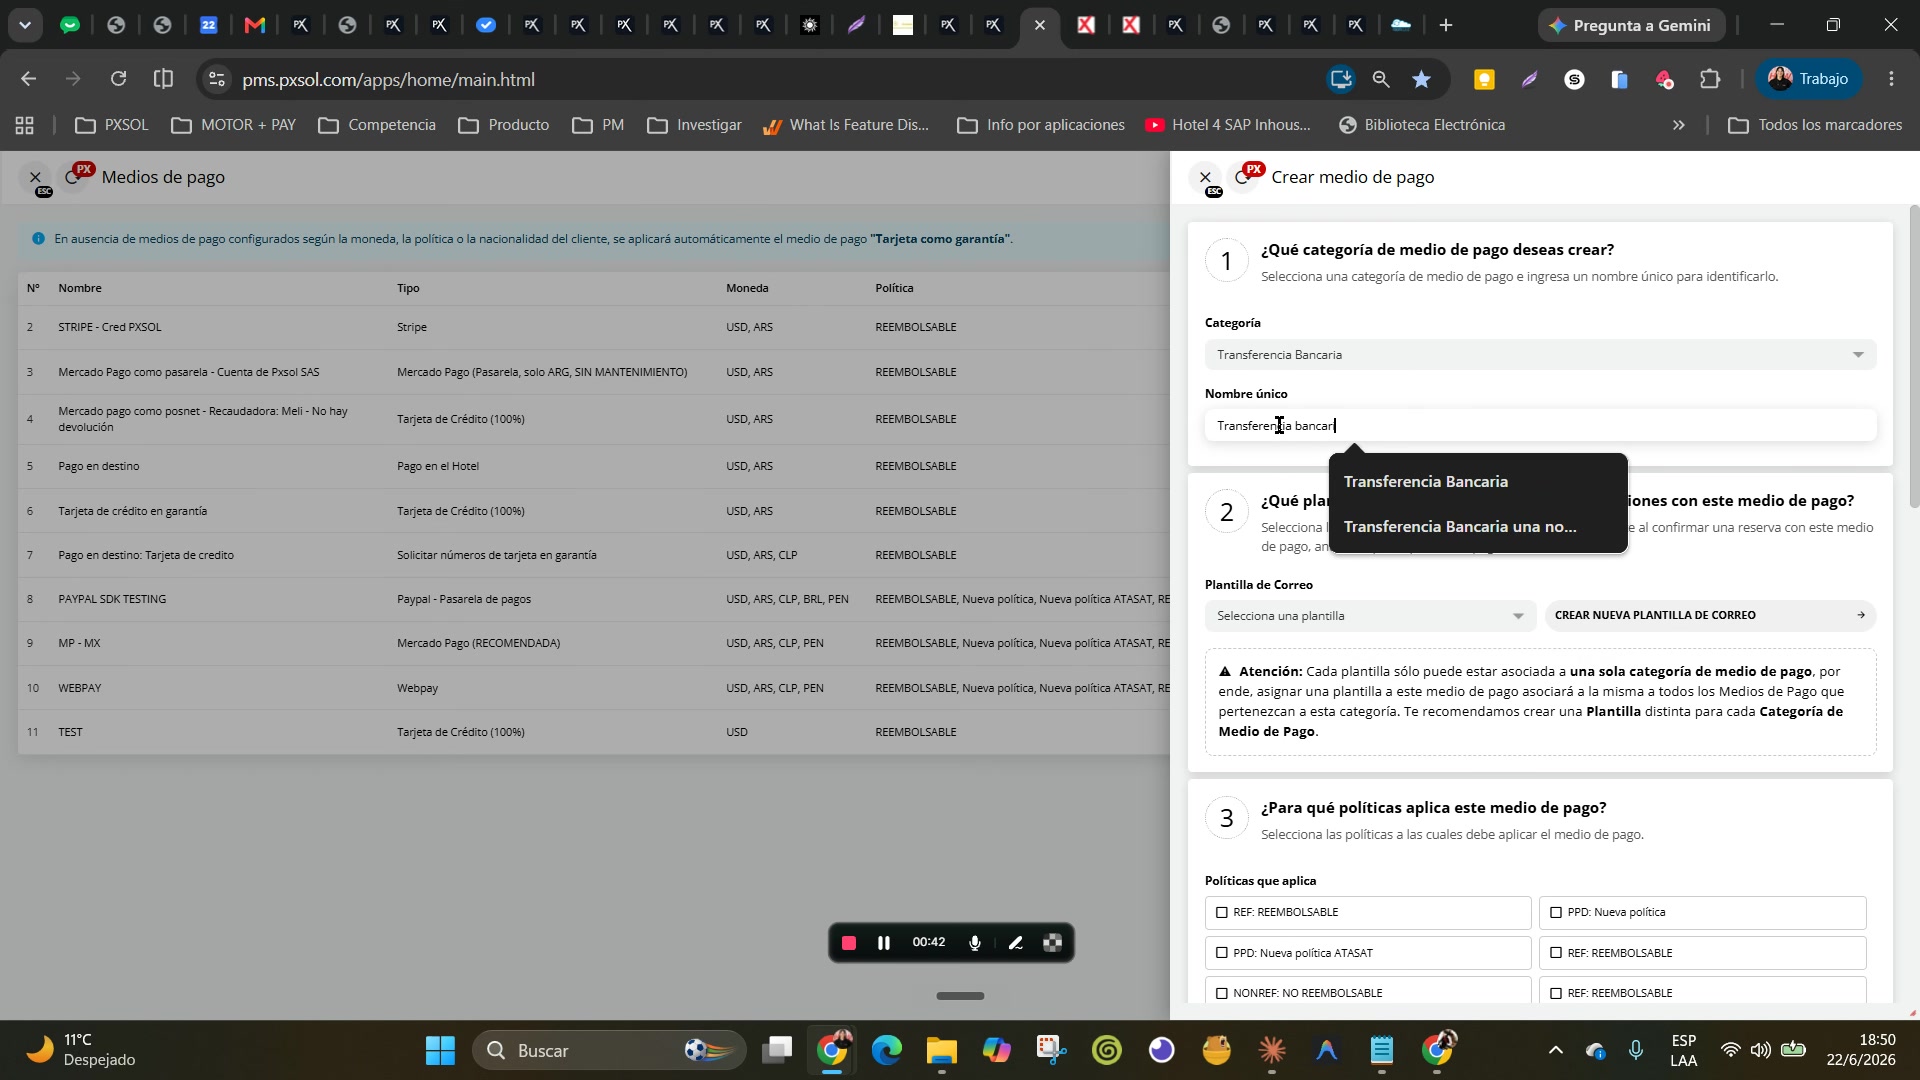Image resolution: width=1920 pixels, height=1080 pixels.
Task: Open the recording pen annotation tool
Action: [1015, 943]
